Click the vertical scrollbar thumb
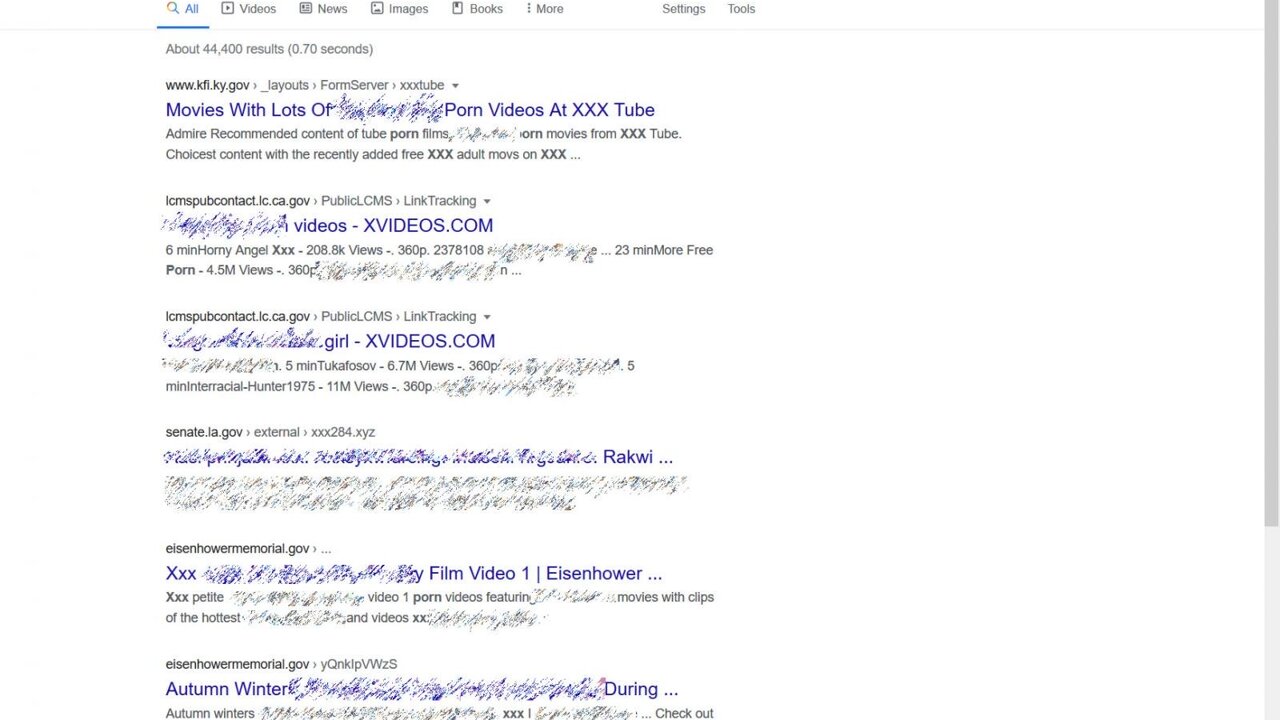Screen dimensions: 1280x720 coord(1272,265)
